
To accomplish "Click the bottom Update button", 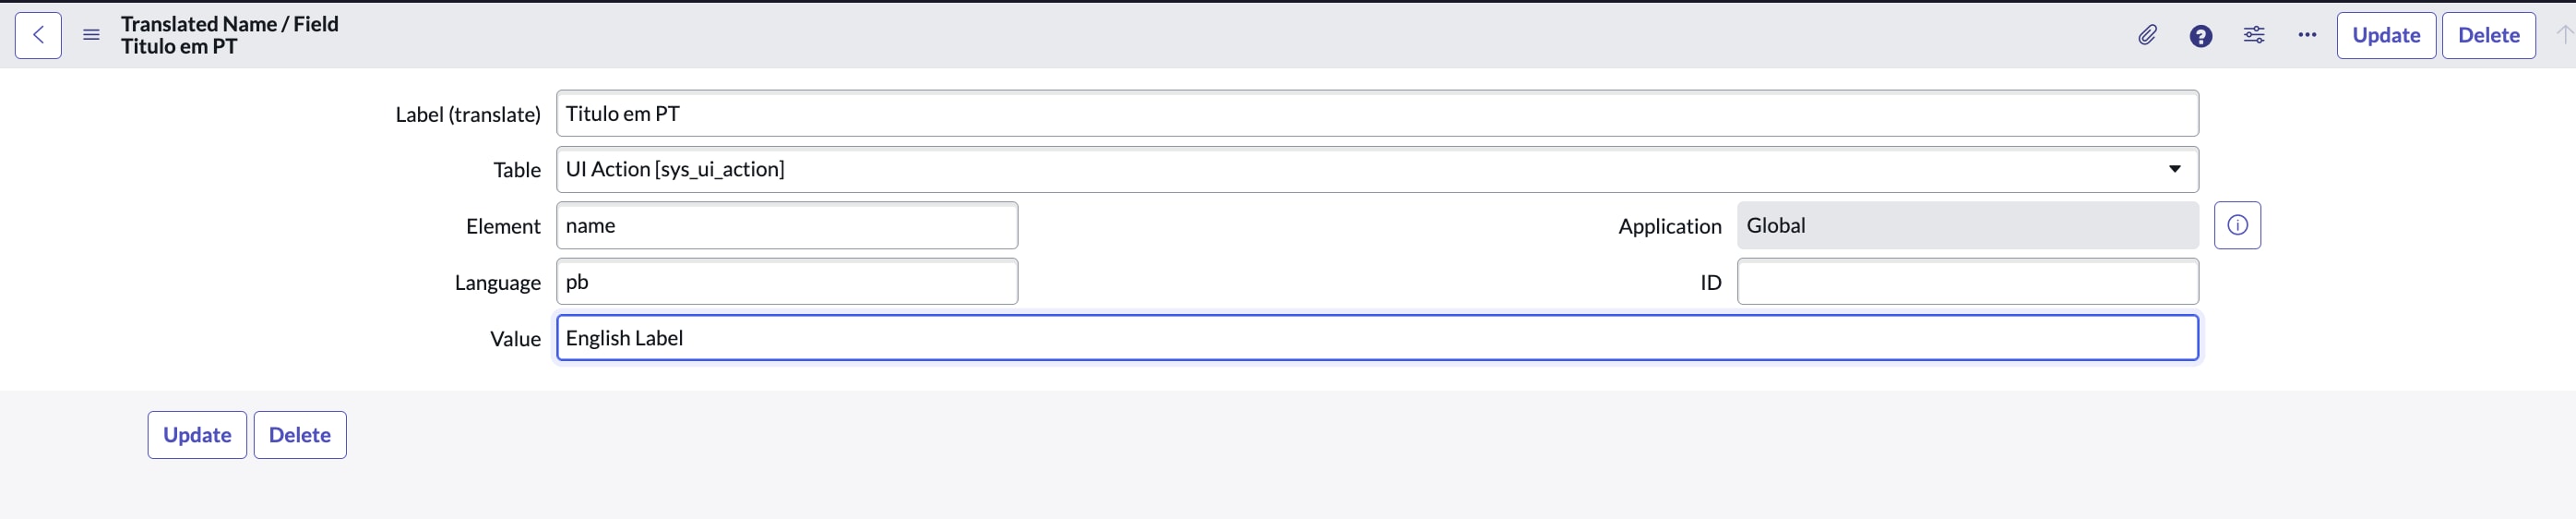I will coord(197,435).
